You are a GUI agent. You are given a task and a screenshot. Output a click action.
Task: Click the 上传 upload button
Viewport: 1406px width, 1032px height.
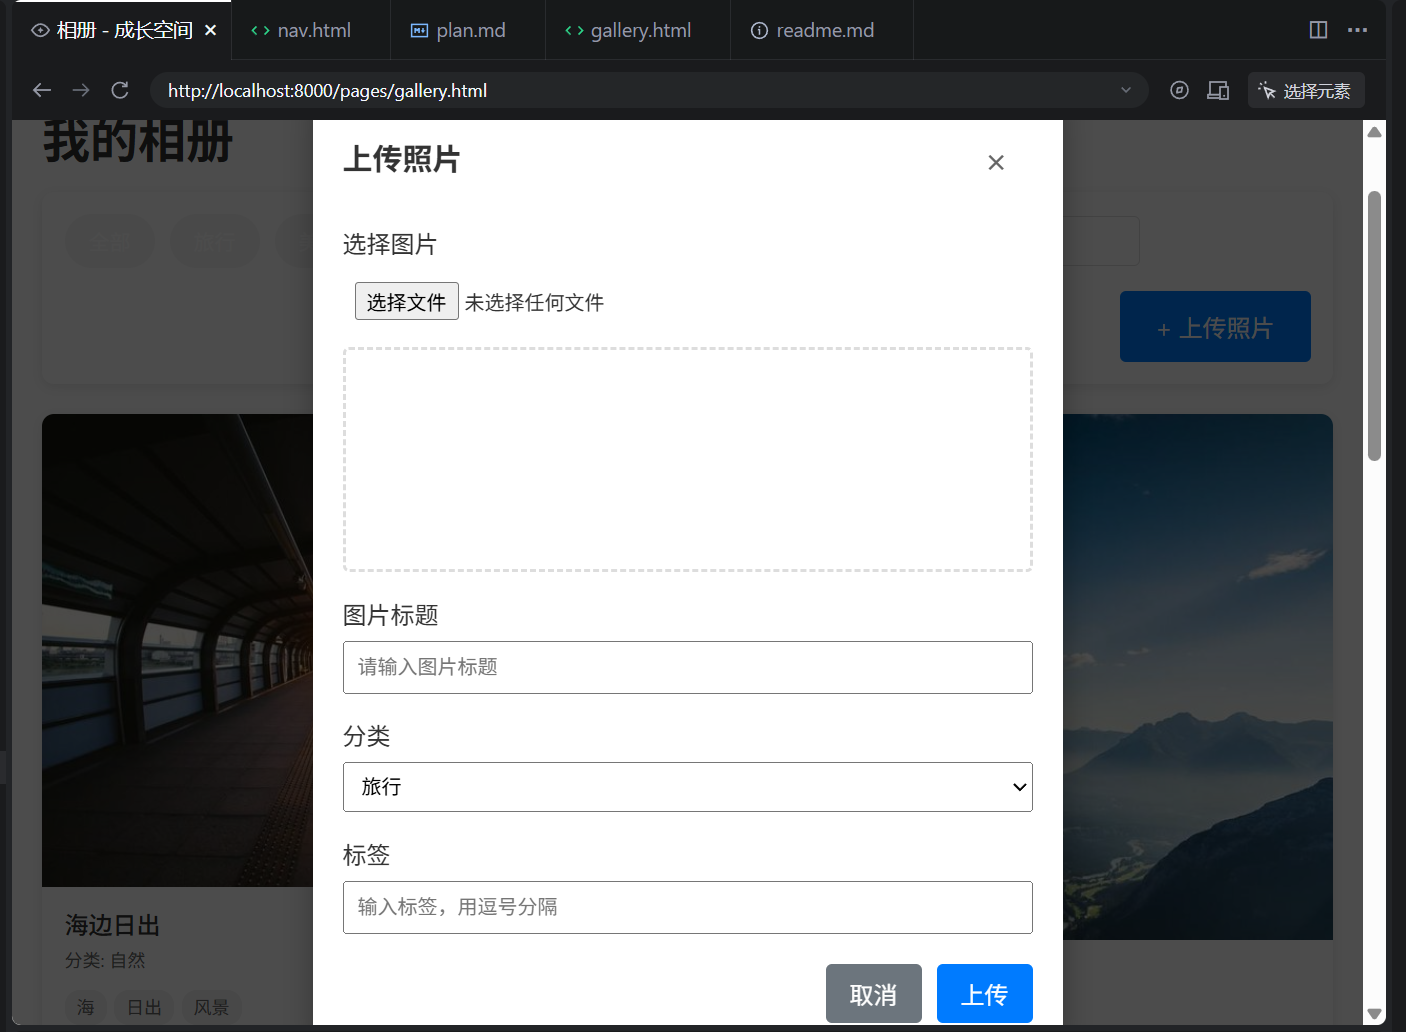pyautogui.click(x=984, y=993)
